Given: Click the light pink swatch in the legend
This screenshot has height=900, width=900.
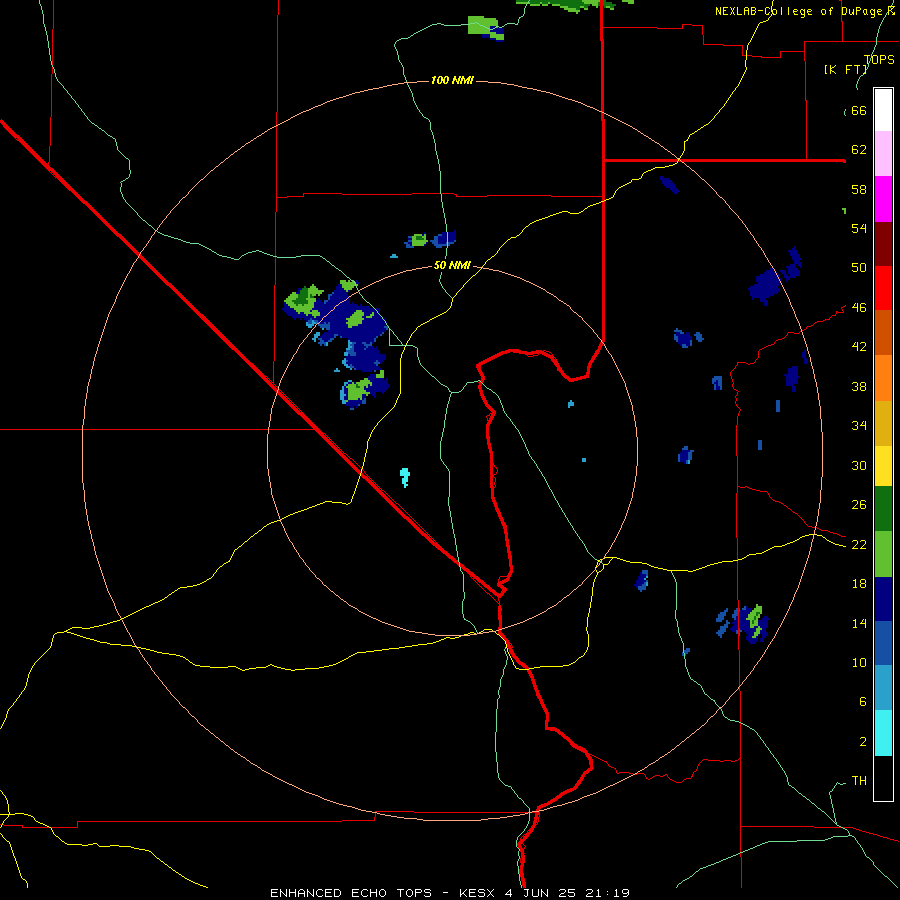Looking at the screenshot, I should [883, 154].
